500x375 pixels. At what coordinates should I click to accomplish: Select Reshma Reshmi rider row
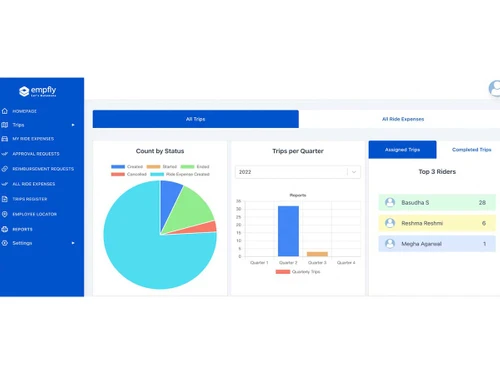(x=437, y=223)
